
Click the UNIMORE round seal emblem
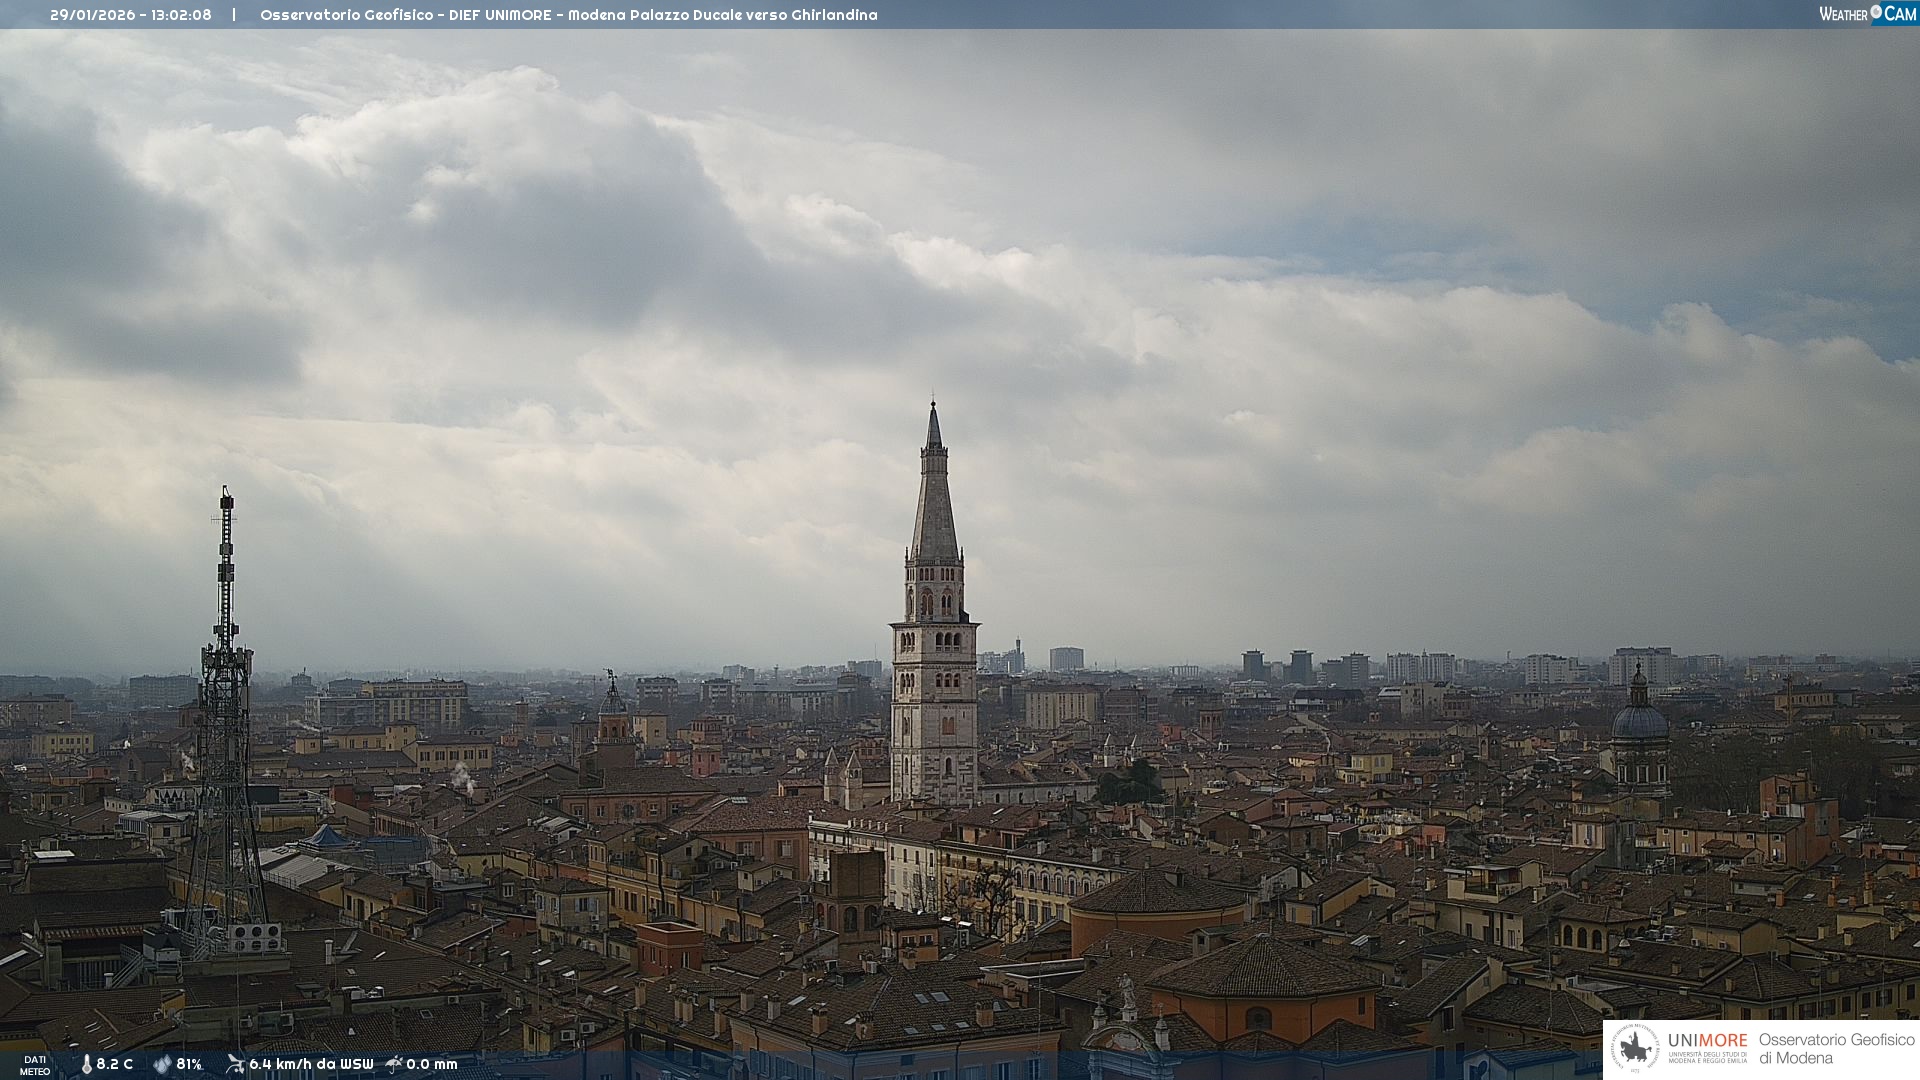point(1636,1049)
